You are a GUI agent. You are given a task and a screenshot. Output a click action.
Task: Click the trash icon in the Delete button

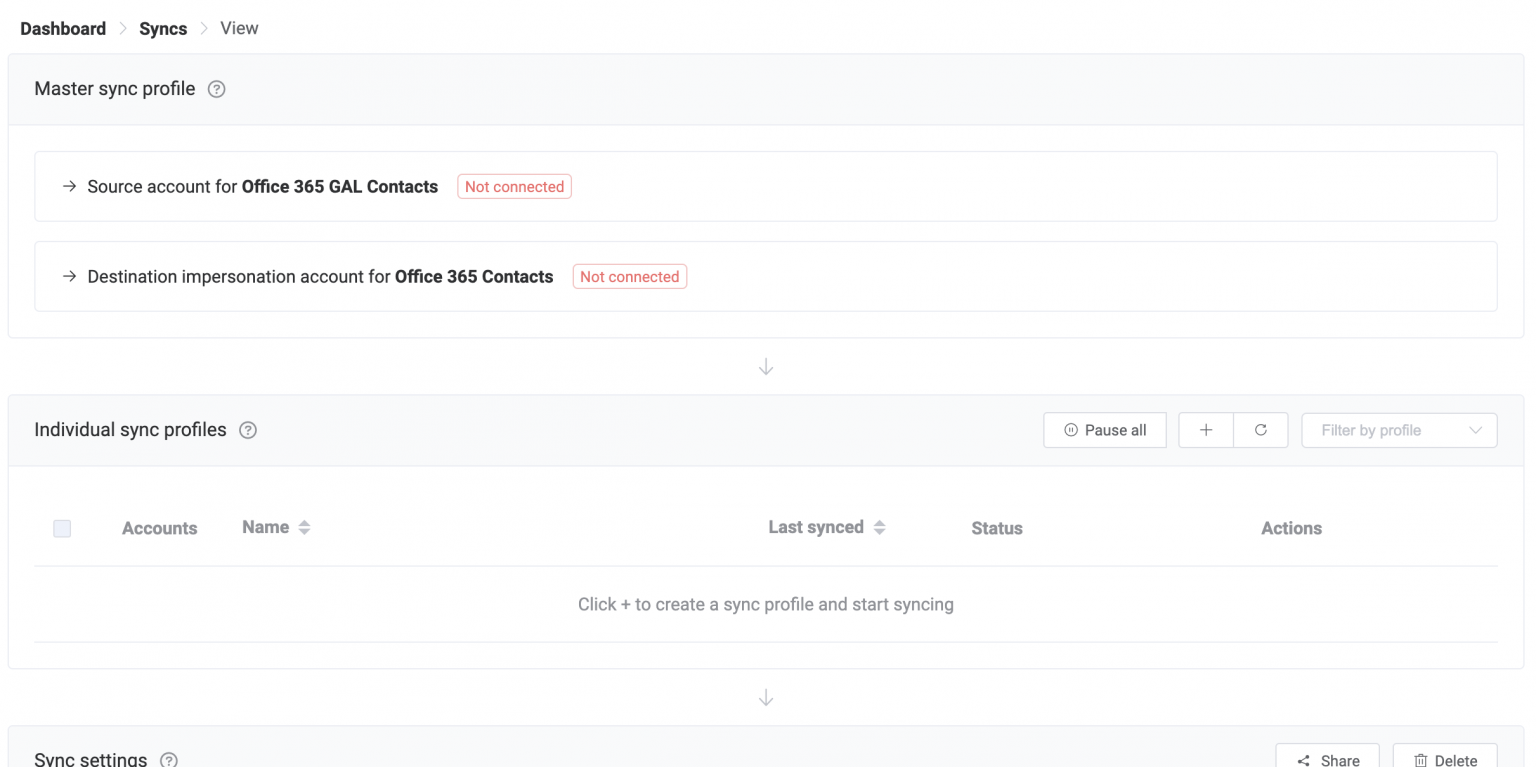tap(1423, 760)
